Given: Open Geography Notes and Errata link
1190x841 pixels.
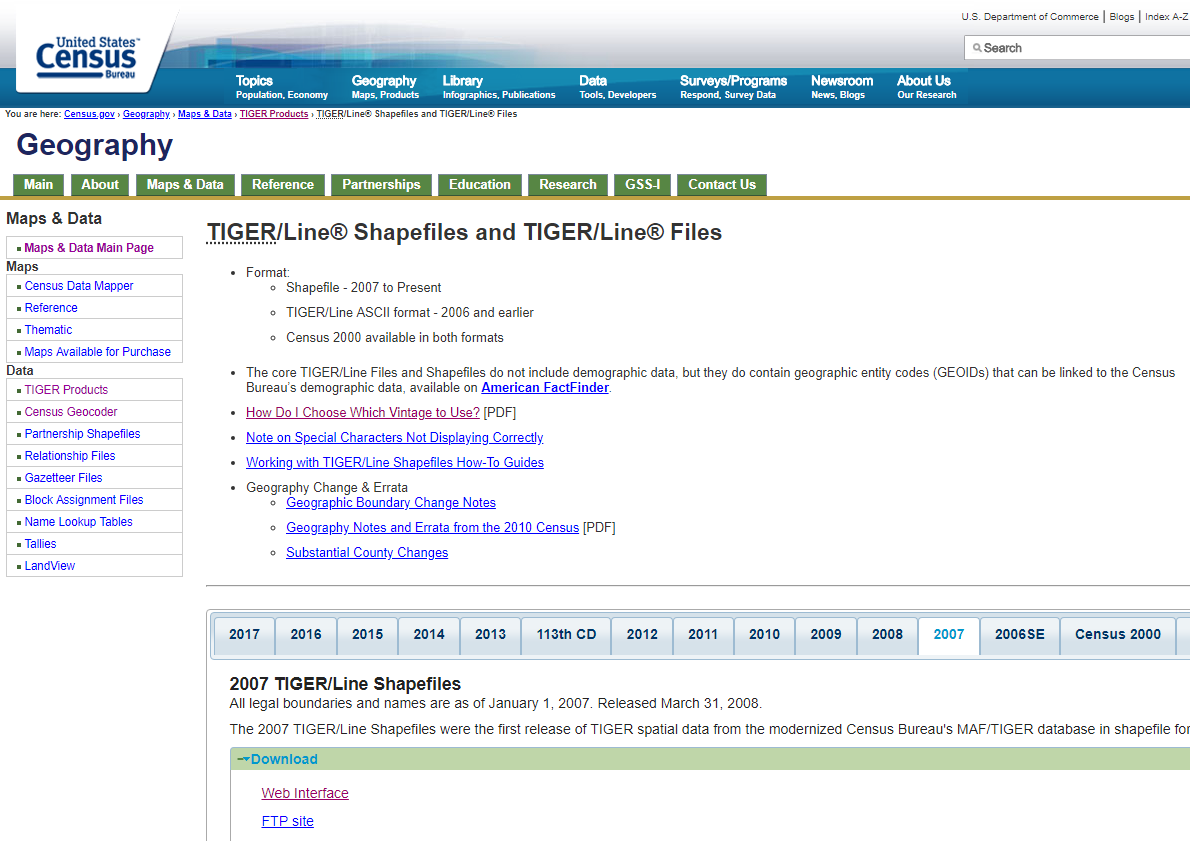Looking at the screenshot, I should coord(433,528).
